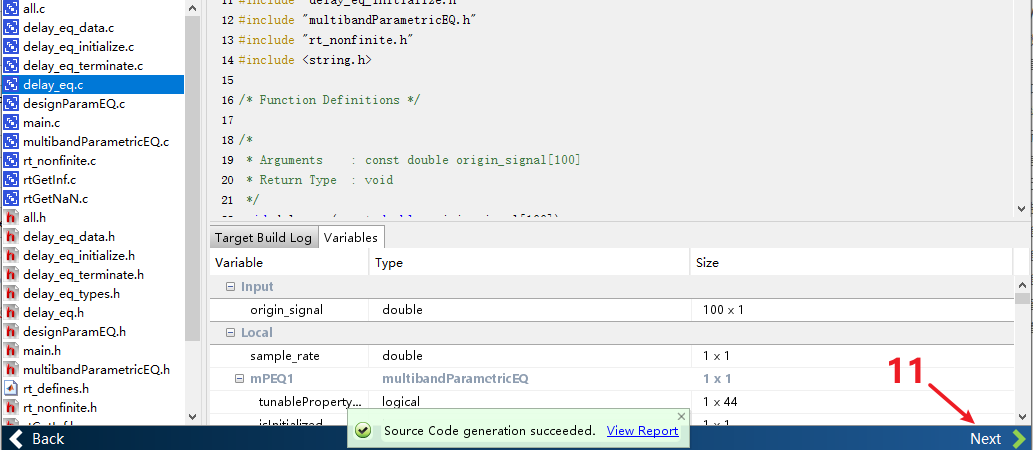The width and height of the screenshot is (1033, 450).
Task: Open delay_eq_types.h in the file list
Action: 71,293
